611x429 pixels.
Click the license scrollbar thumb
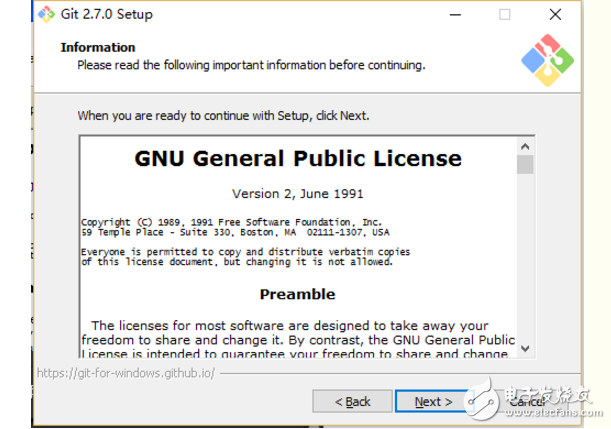[x=525, y=164]
